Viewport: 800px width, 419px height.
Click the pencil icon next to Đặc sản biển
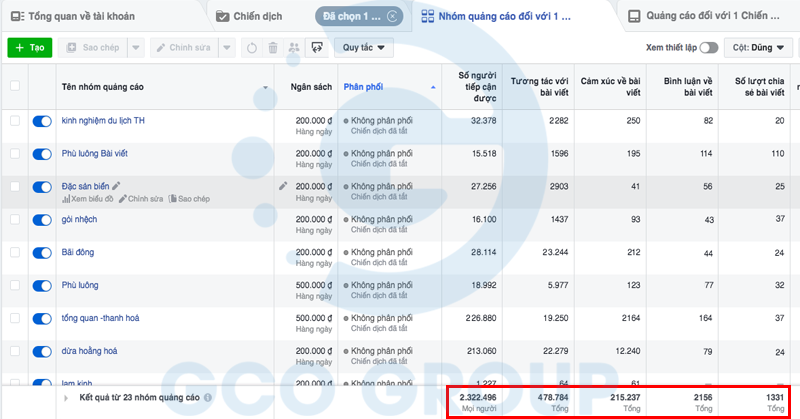(x=116, y=185)
